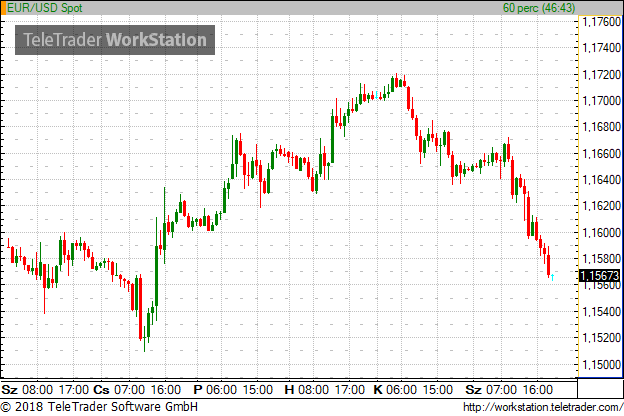Click the H 08:00 time axis label
This screenshot has width=624, height=416.
click(x=306, y=389)
